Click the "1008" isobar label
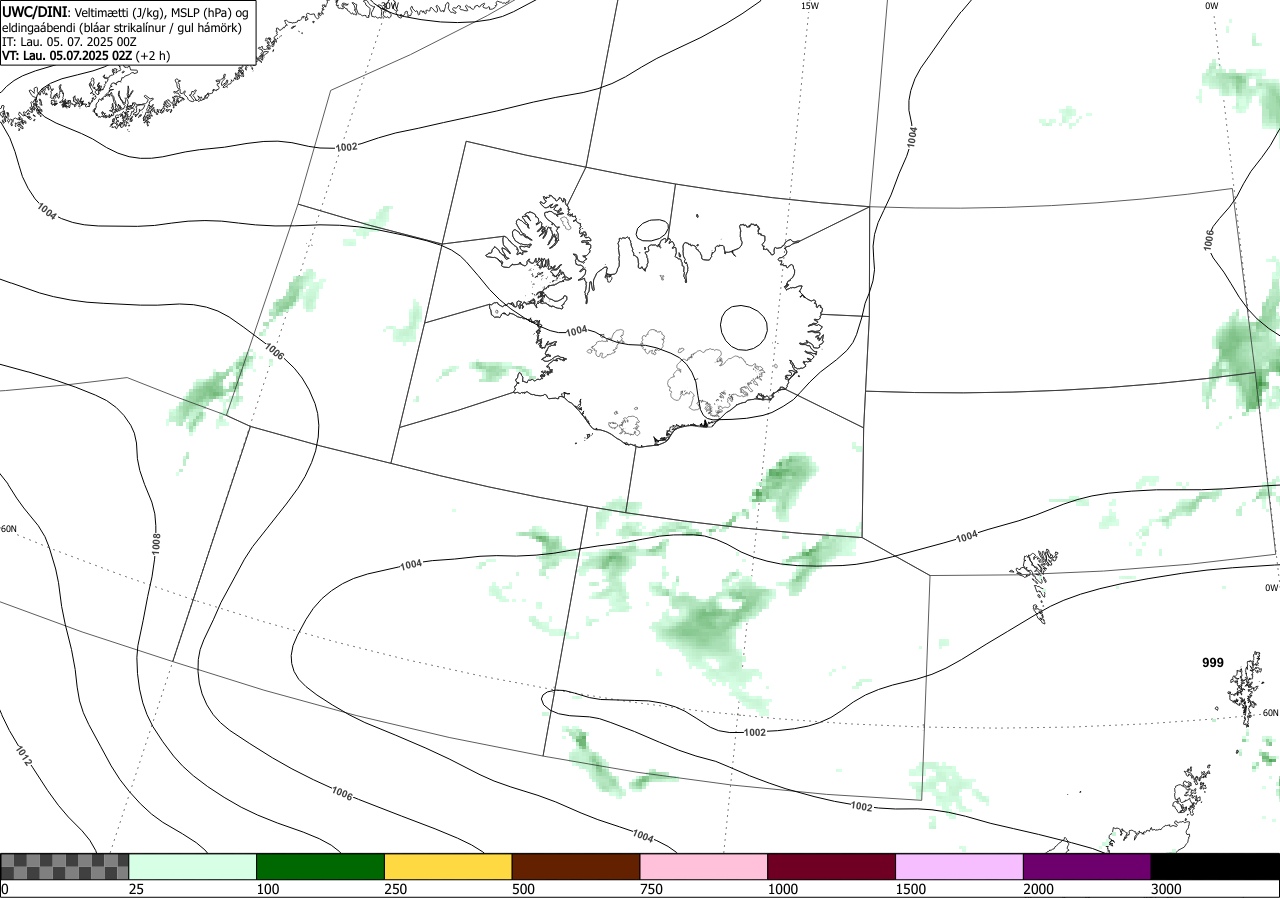 point(156,544)
